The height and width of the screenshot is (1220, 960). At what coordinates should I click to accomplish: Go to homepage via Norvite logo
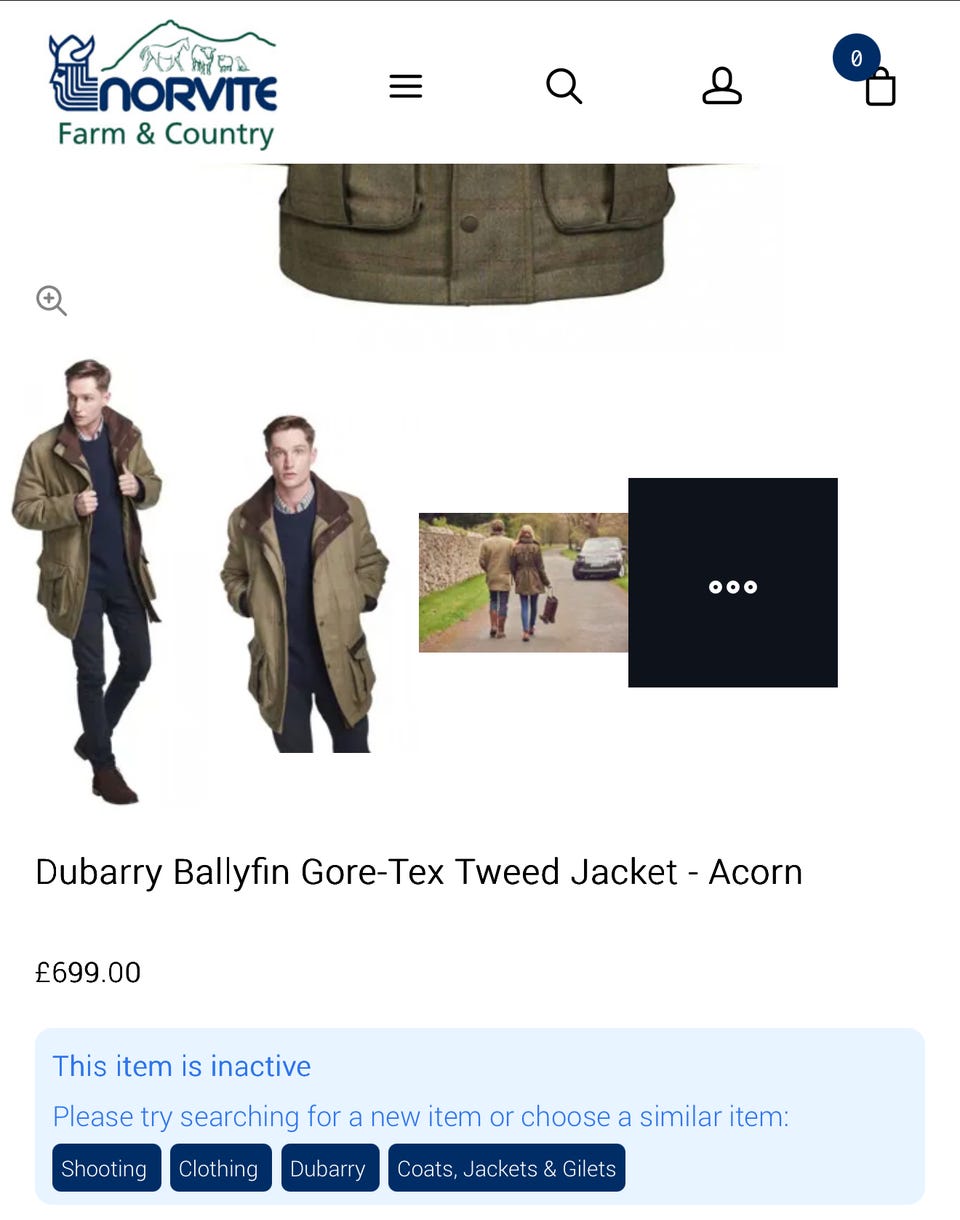point(164,84)
